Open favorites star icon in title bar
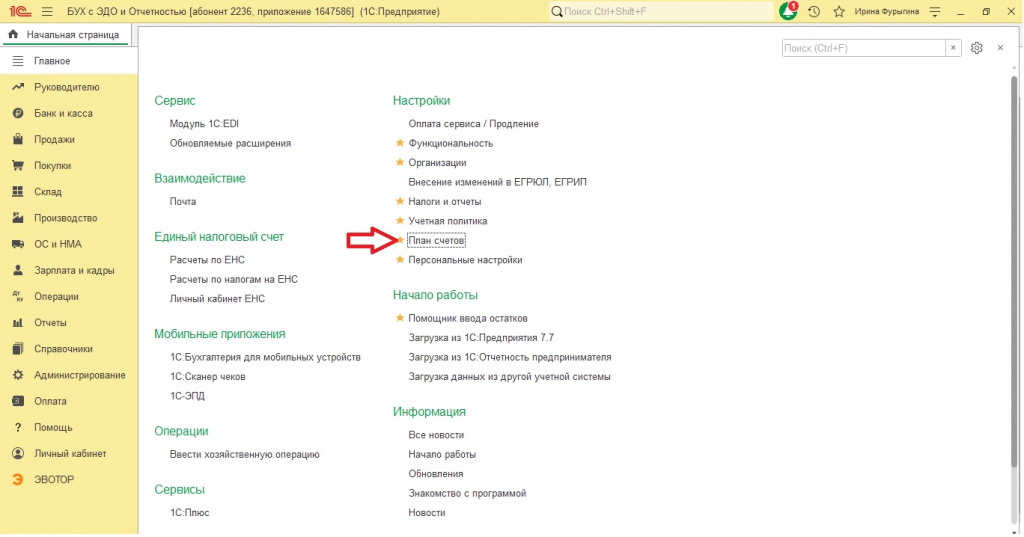The height and width of the screenshot is (537, 1024). coord(839,12)
